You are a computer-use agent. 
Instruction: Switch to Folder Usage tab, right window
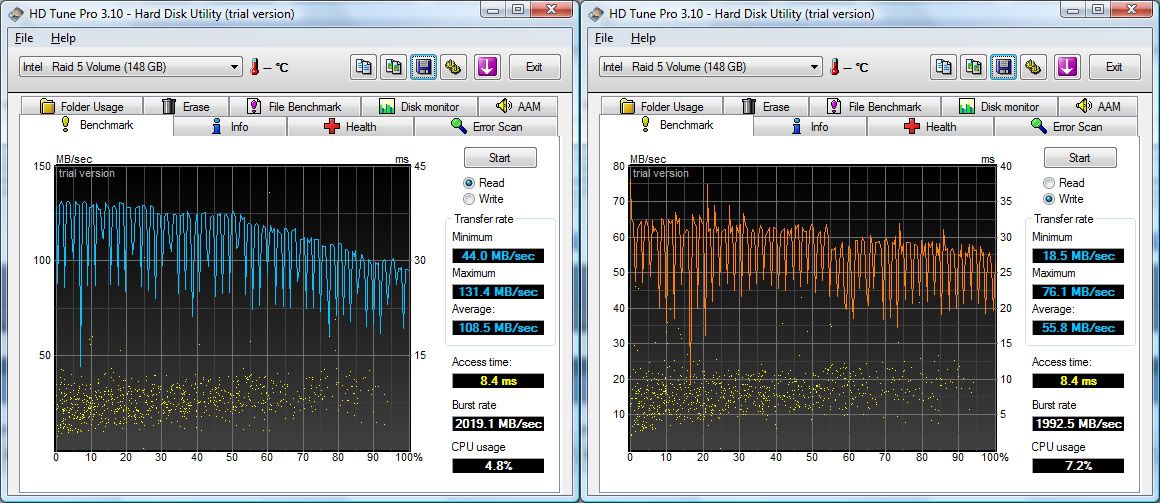[663, 107]
